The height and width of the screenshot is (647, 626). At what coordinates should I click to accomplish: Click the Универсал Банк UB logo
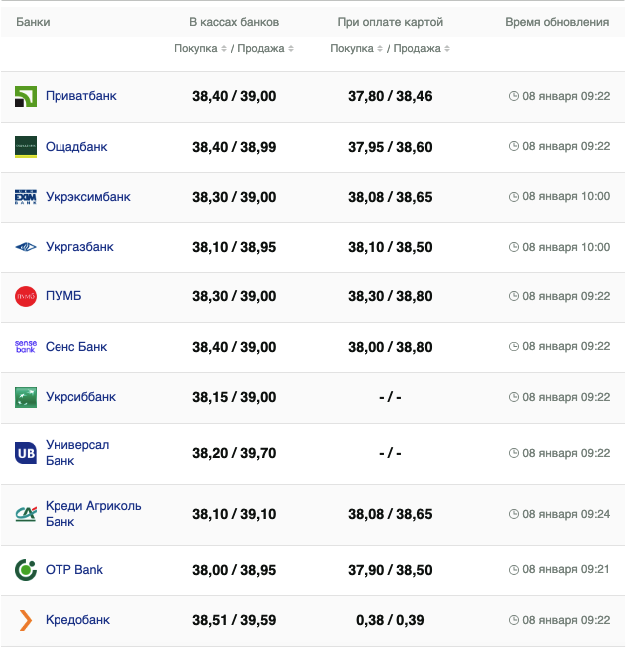tap(26, 453)
